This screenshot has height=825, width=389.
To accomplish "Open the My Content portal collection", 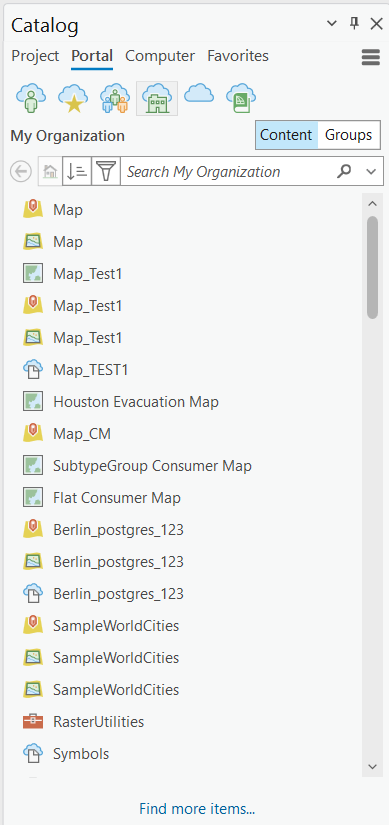I will [31, 98].
